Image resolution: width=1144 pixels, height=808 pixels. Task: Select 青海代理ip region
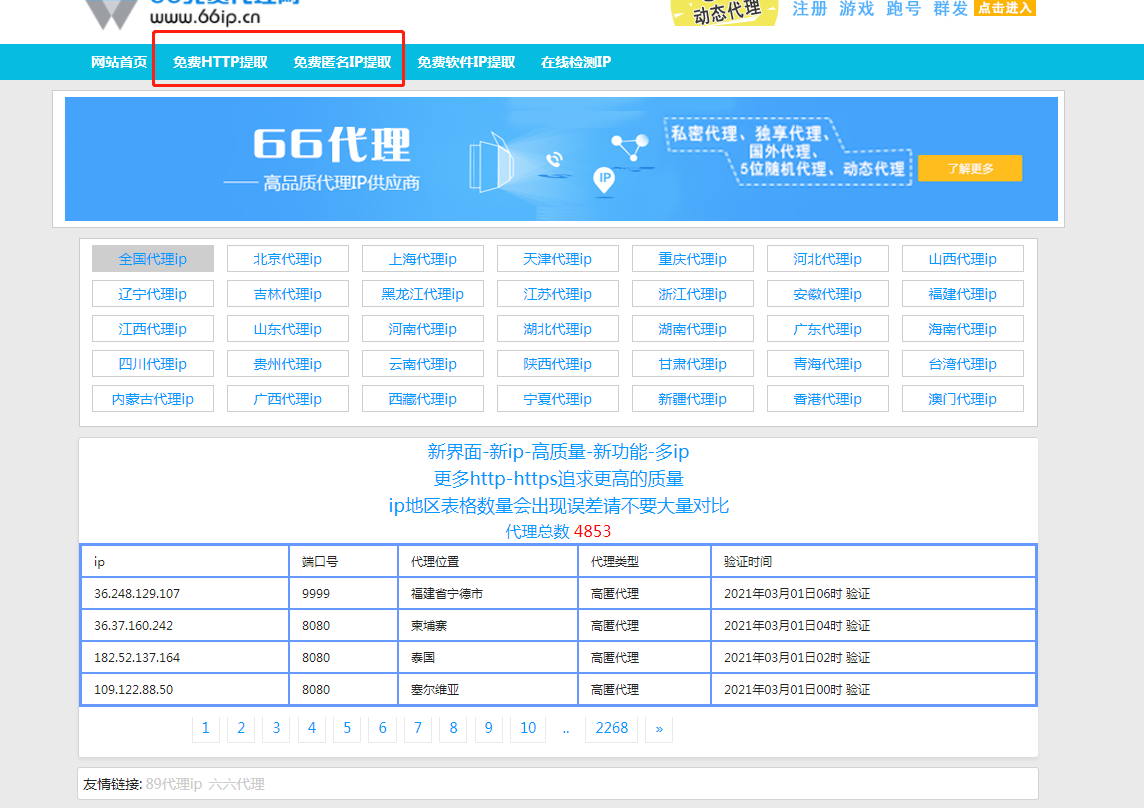coord(827,363)
